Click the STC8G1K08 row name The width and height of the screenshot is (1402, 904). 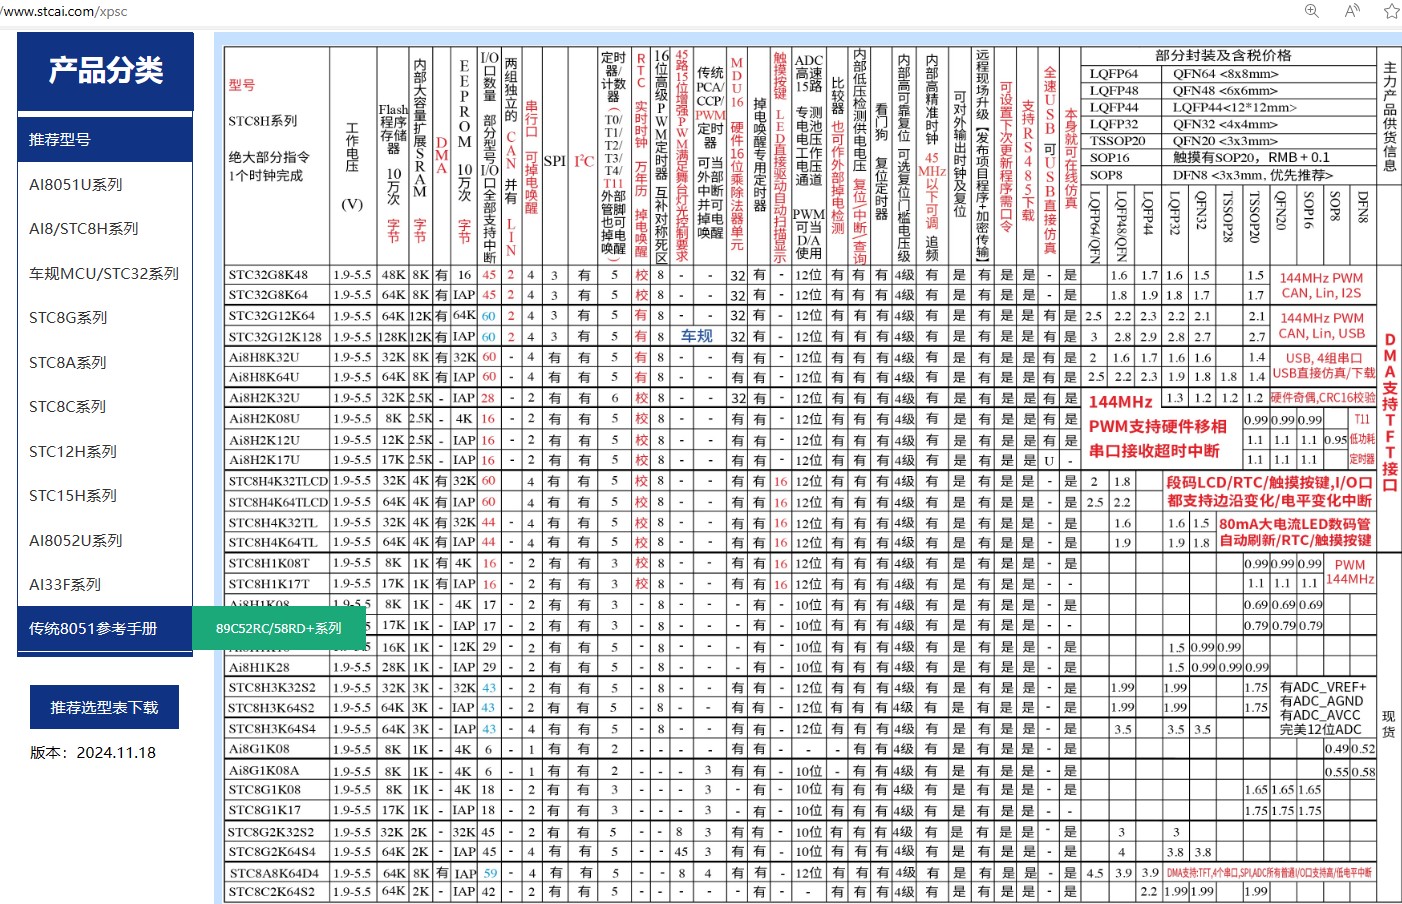[x=265, y=790]
